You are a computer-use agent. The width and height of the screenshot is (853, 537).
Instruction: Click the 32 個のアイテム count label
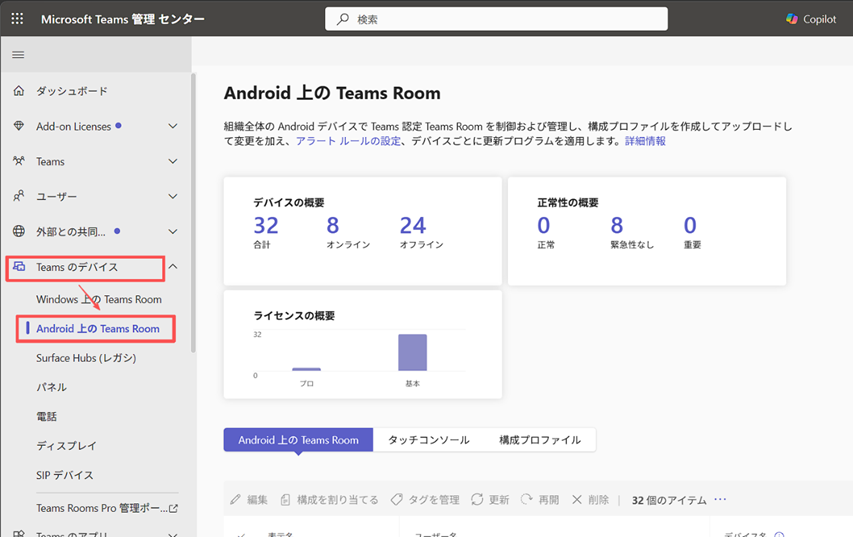669,500
